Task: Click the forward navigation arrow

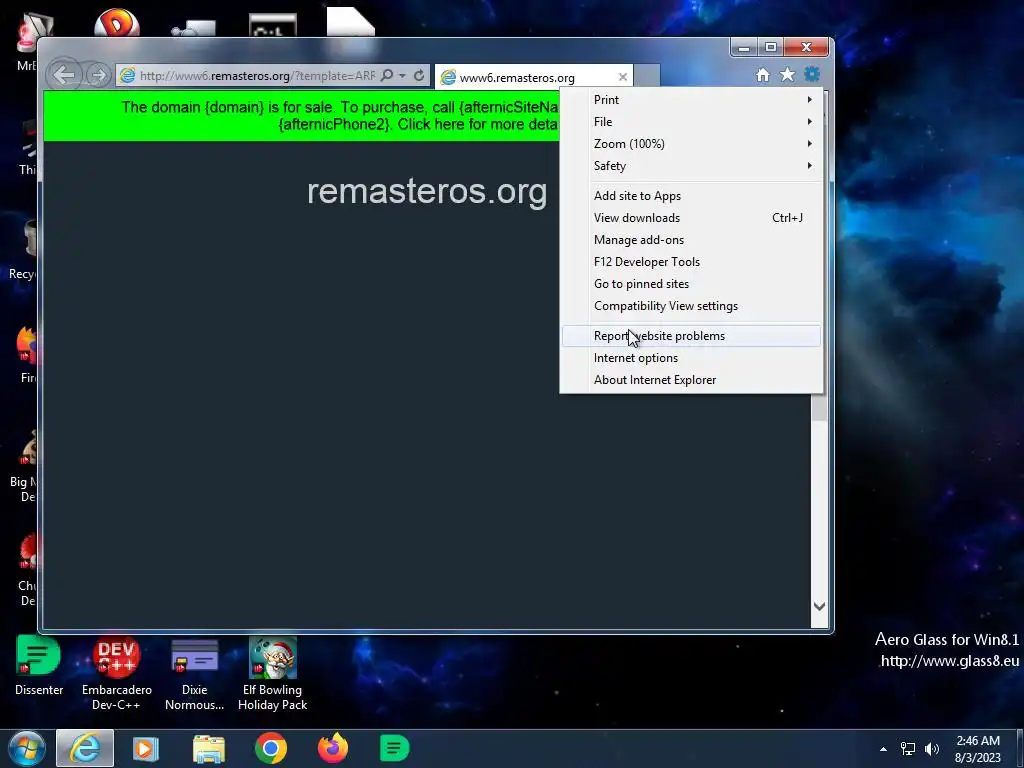Action: (x=98, y=75)
